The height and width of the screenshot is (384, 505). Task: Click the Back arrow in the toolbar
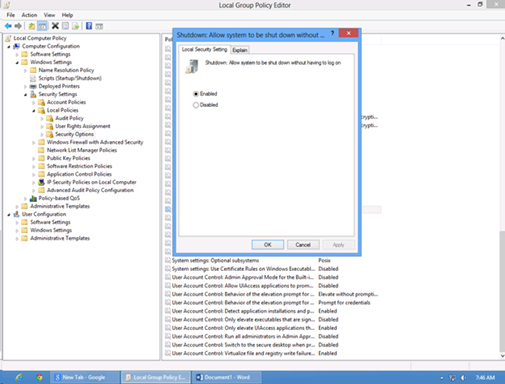click(x=8, y=26)
